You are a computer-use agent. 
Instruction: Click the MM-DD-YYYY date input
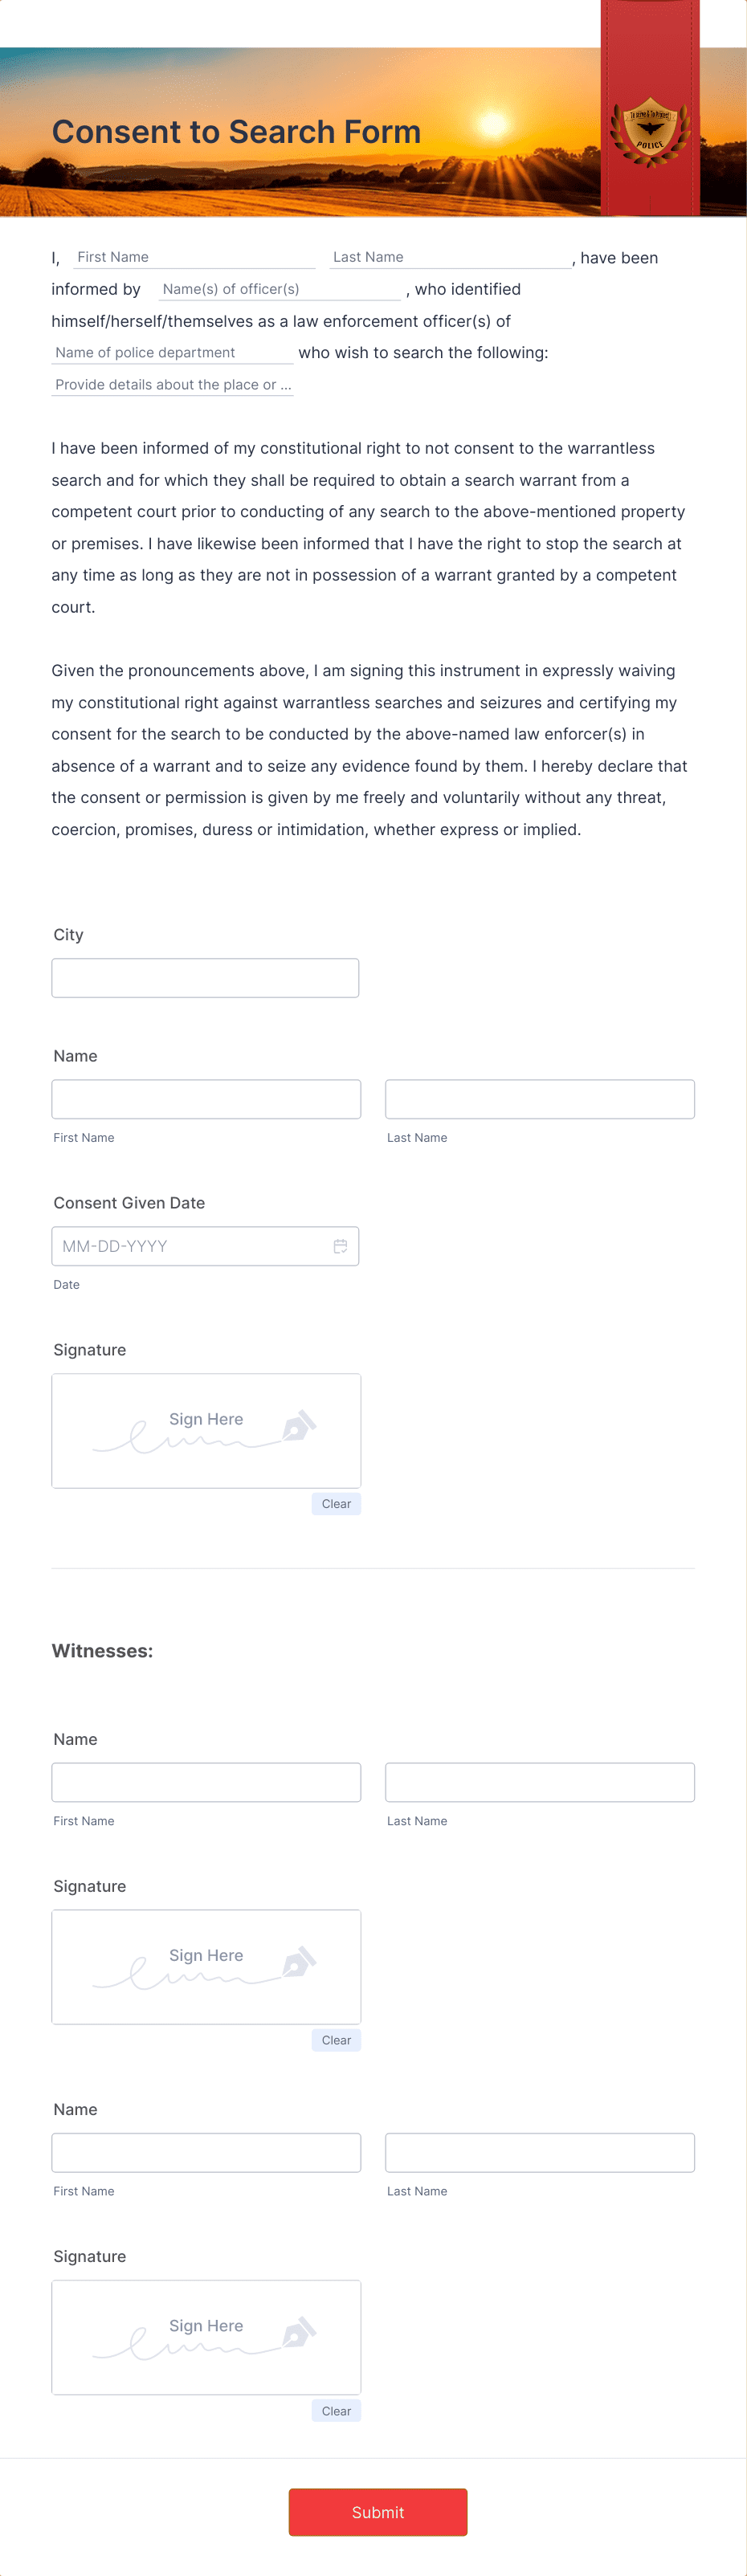pyautogui.click(x=180, y=1246)
